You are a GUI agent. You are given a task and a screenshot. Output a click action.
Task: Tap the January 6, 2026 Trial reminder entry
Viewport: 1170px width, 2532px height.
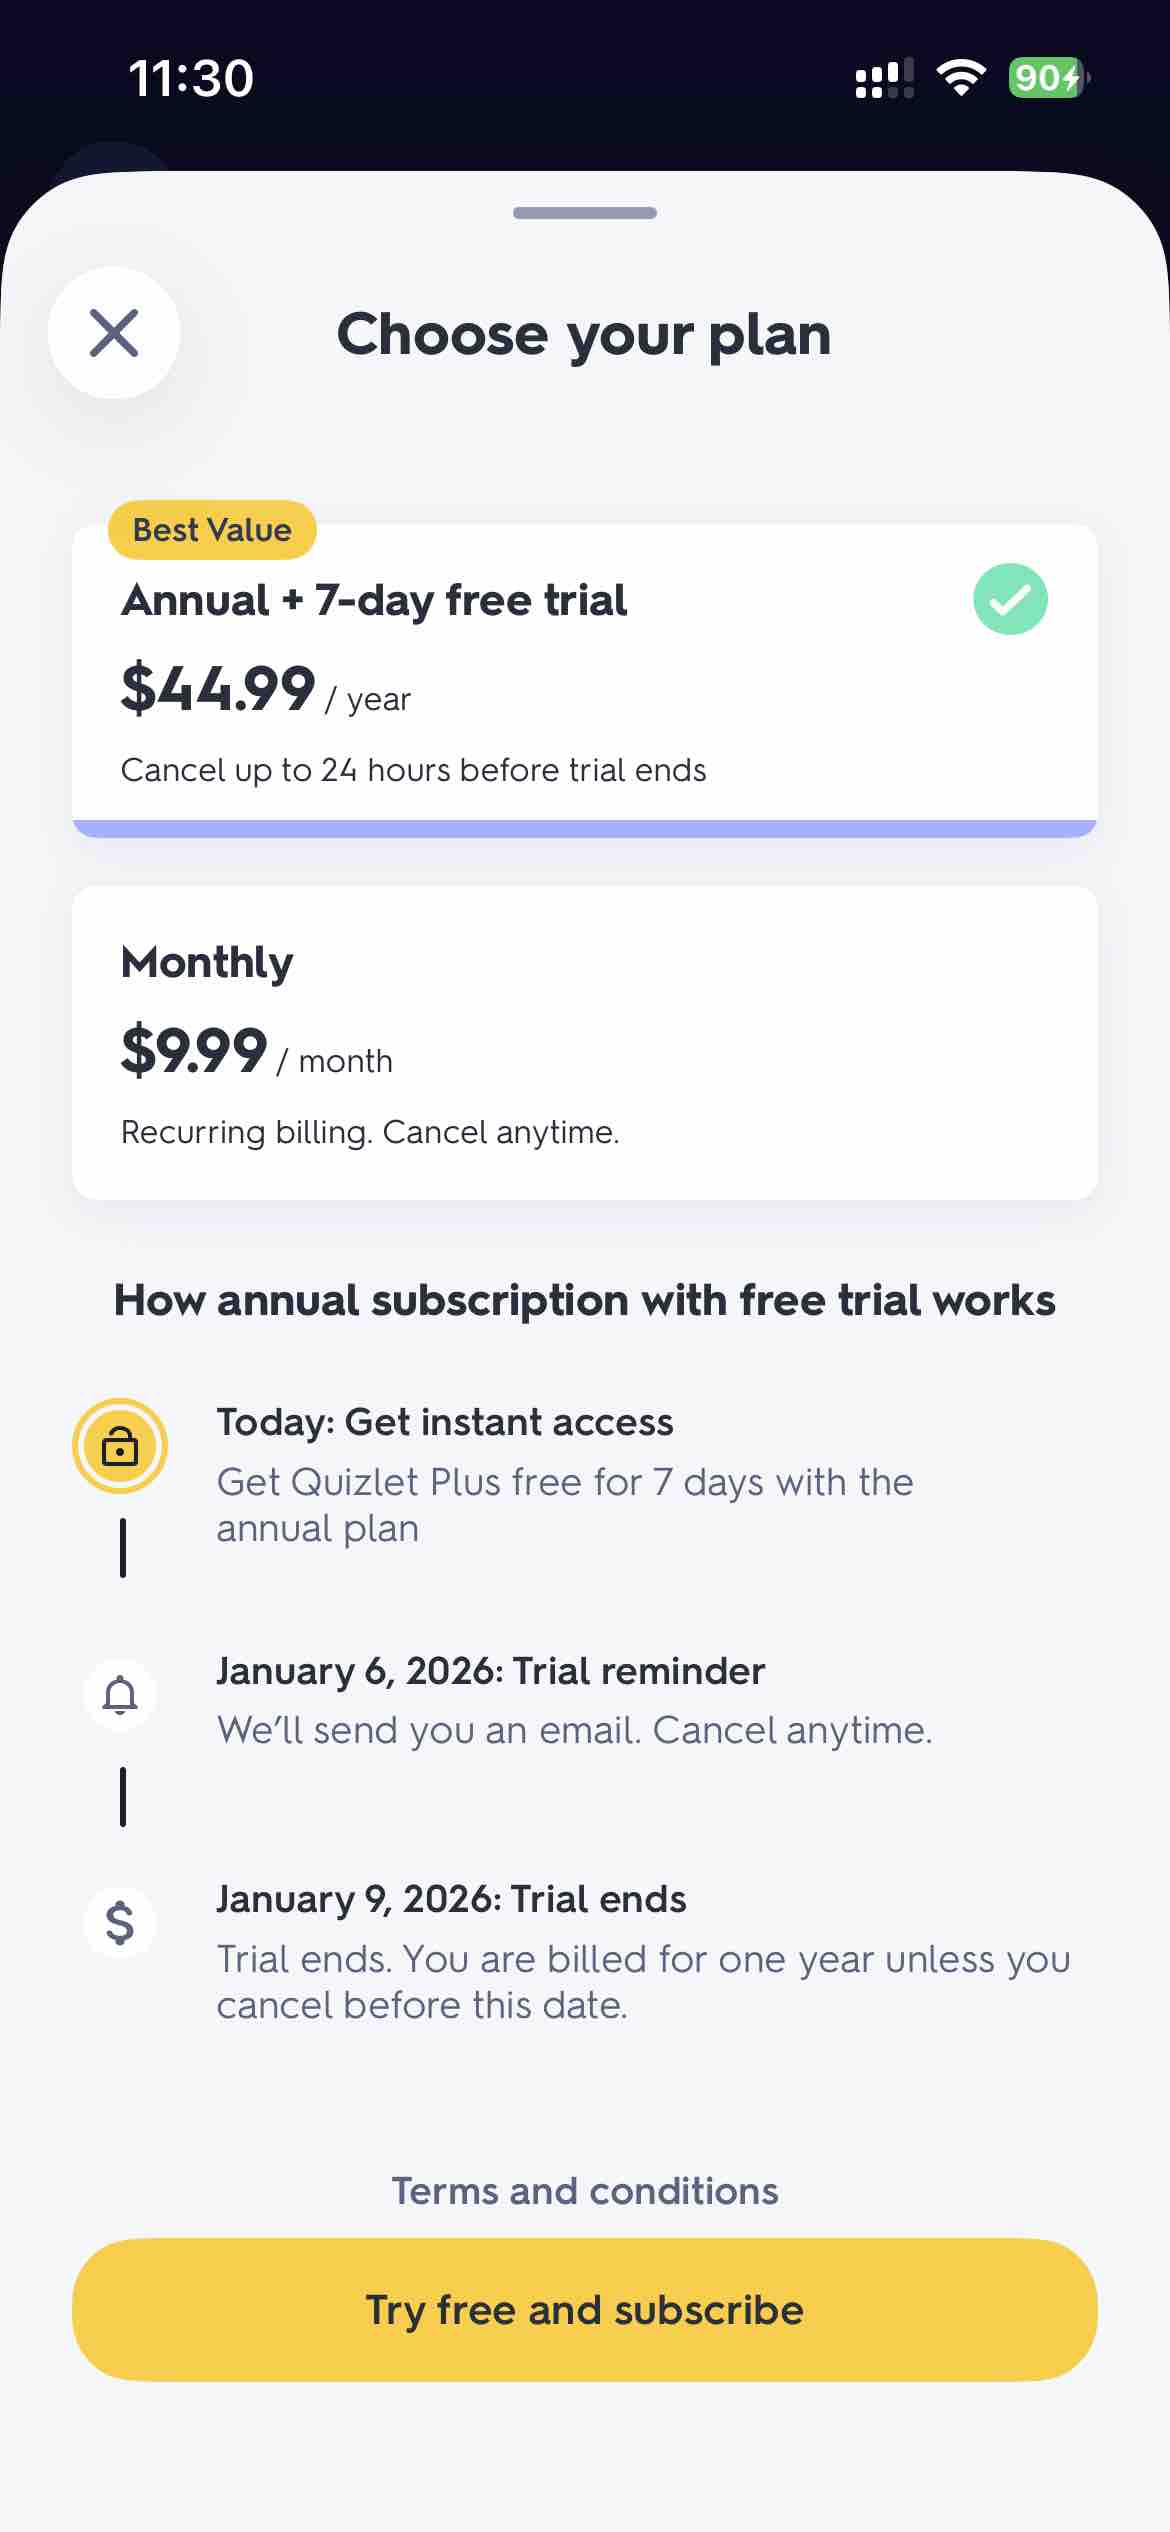(490, 1671)
